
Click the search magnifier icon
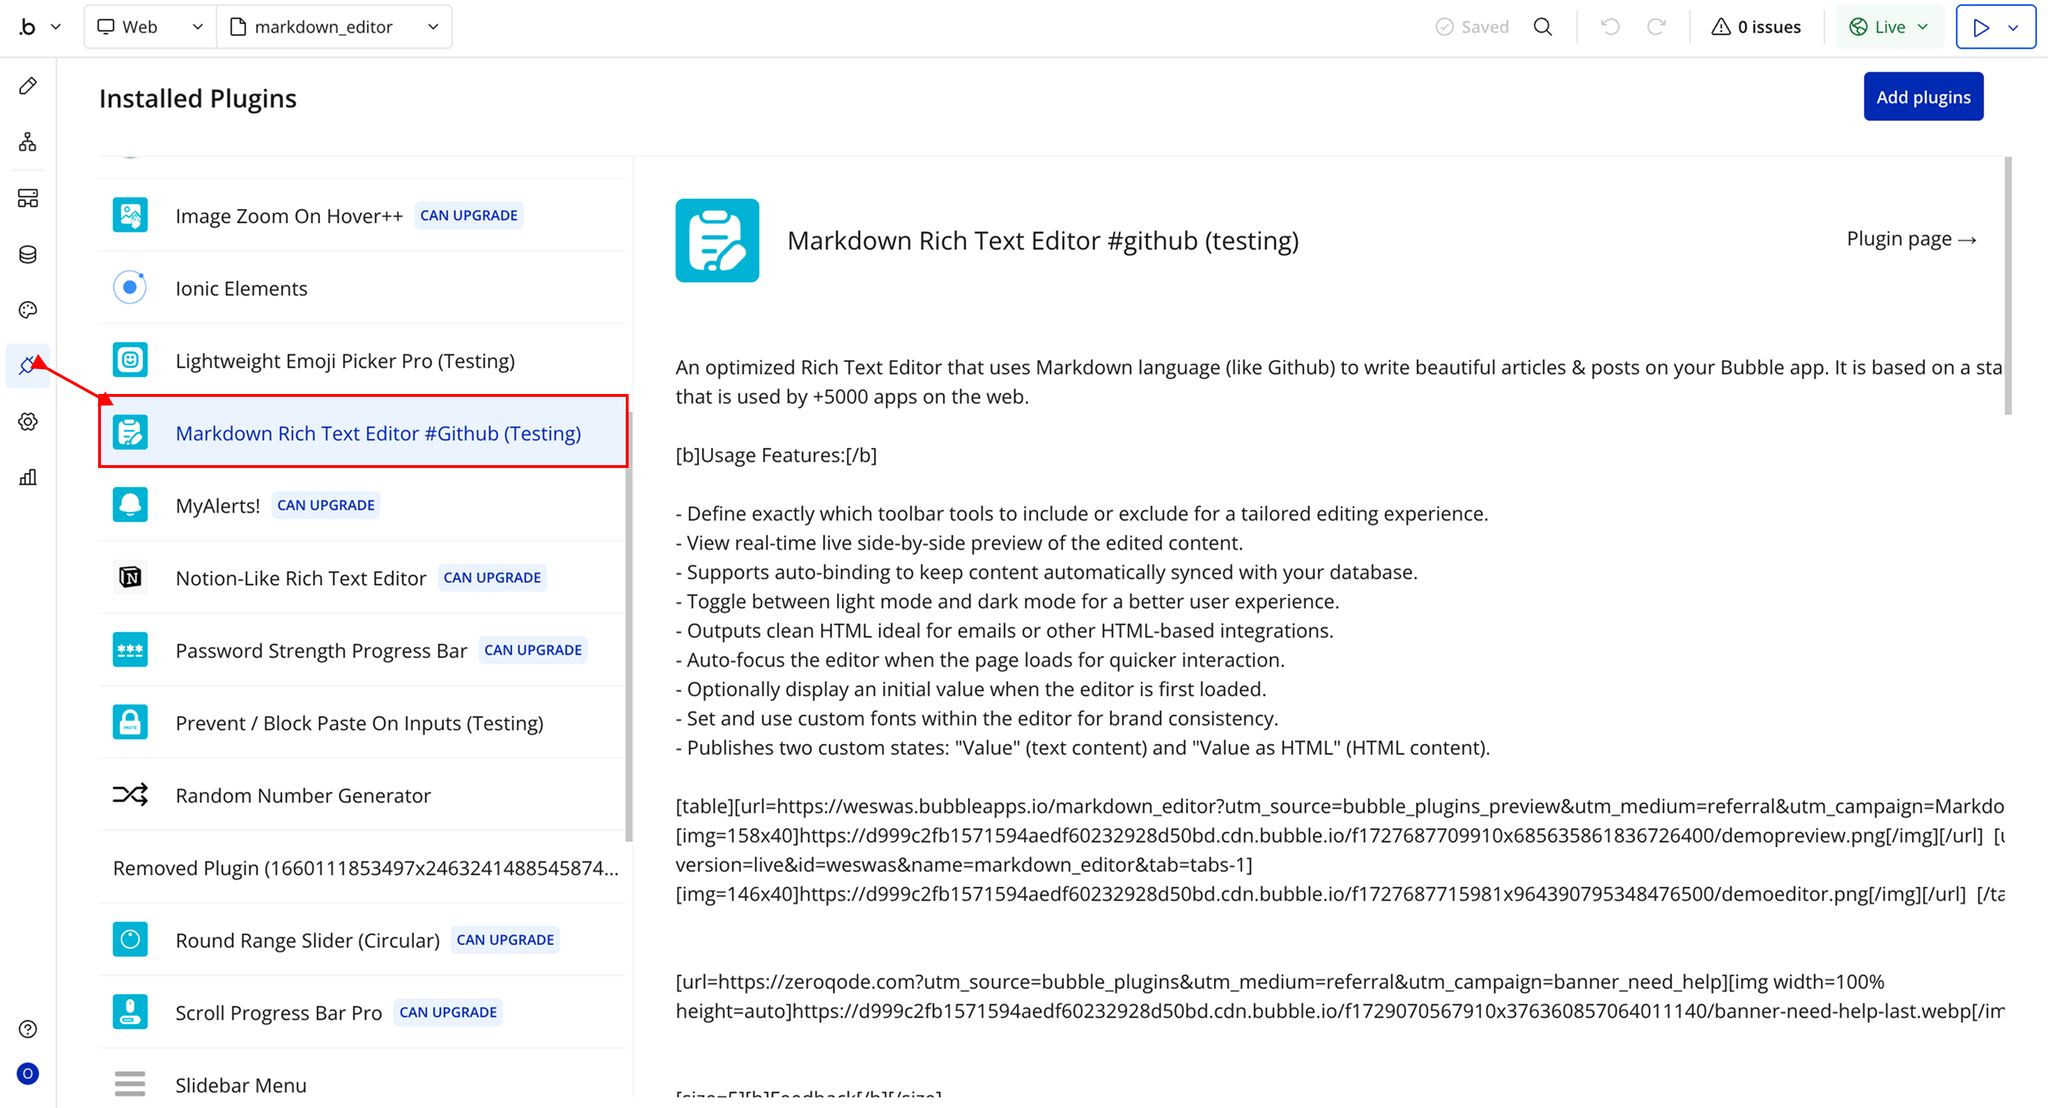pyautogui.click(x=1543, y=27)
